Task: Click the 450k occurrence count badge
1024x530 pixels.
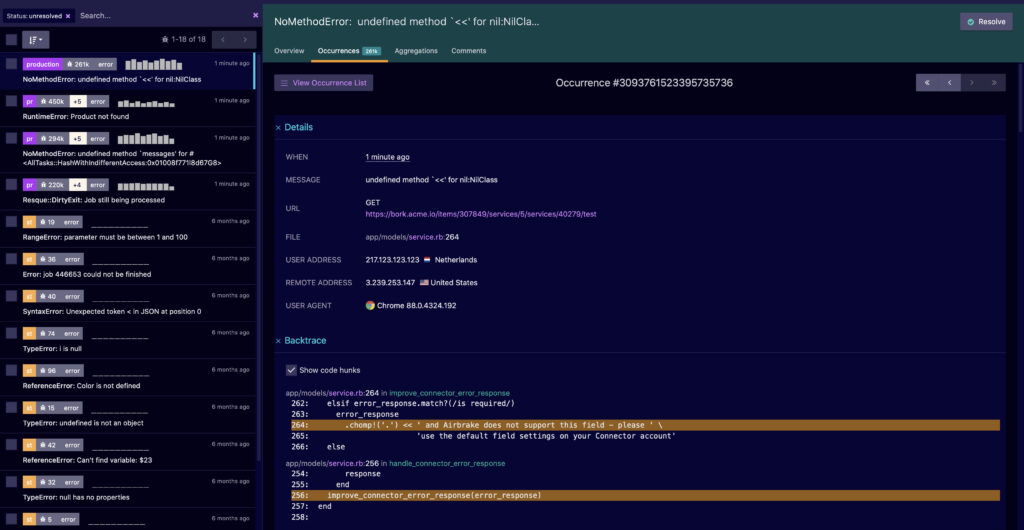Action: tap(52, 101)
